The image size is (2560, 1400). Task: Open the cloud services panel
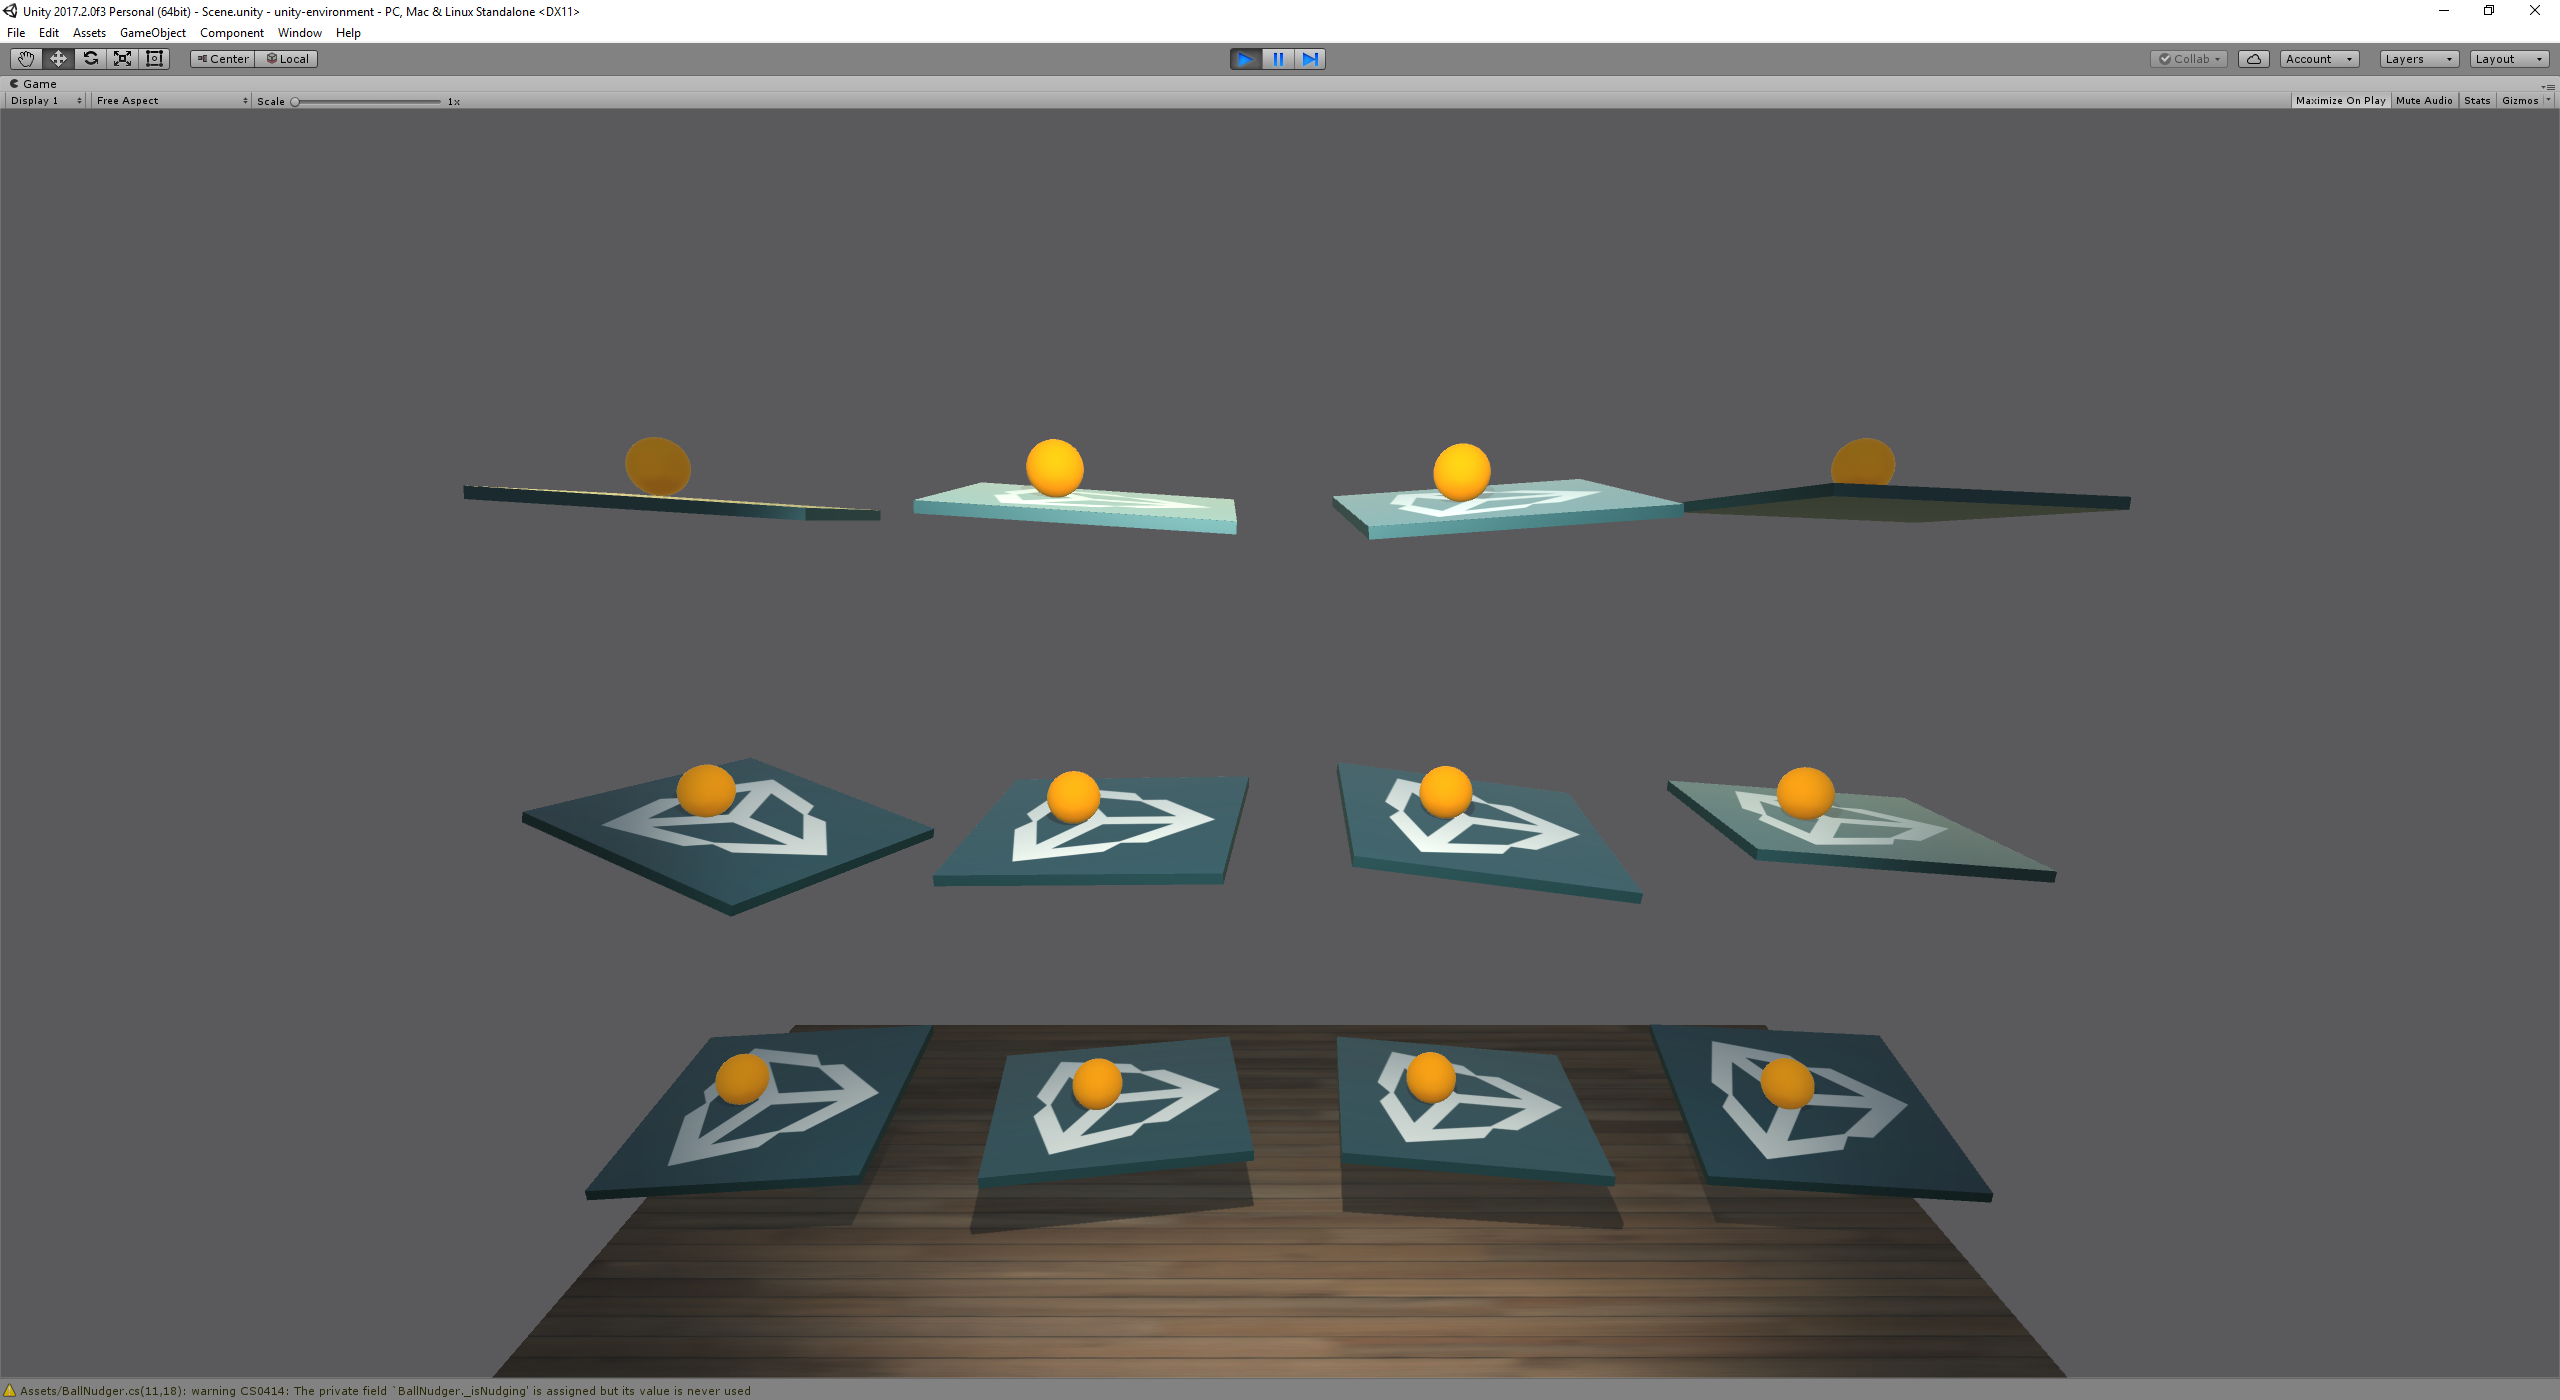coord(2253,59)
